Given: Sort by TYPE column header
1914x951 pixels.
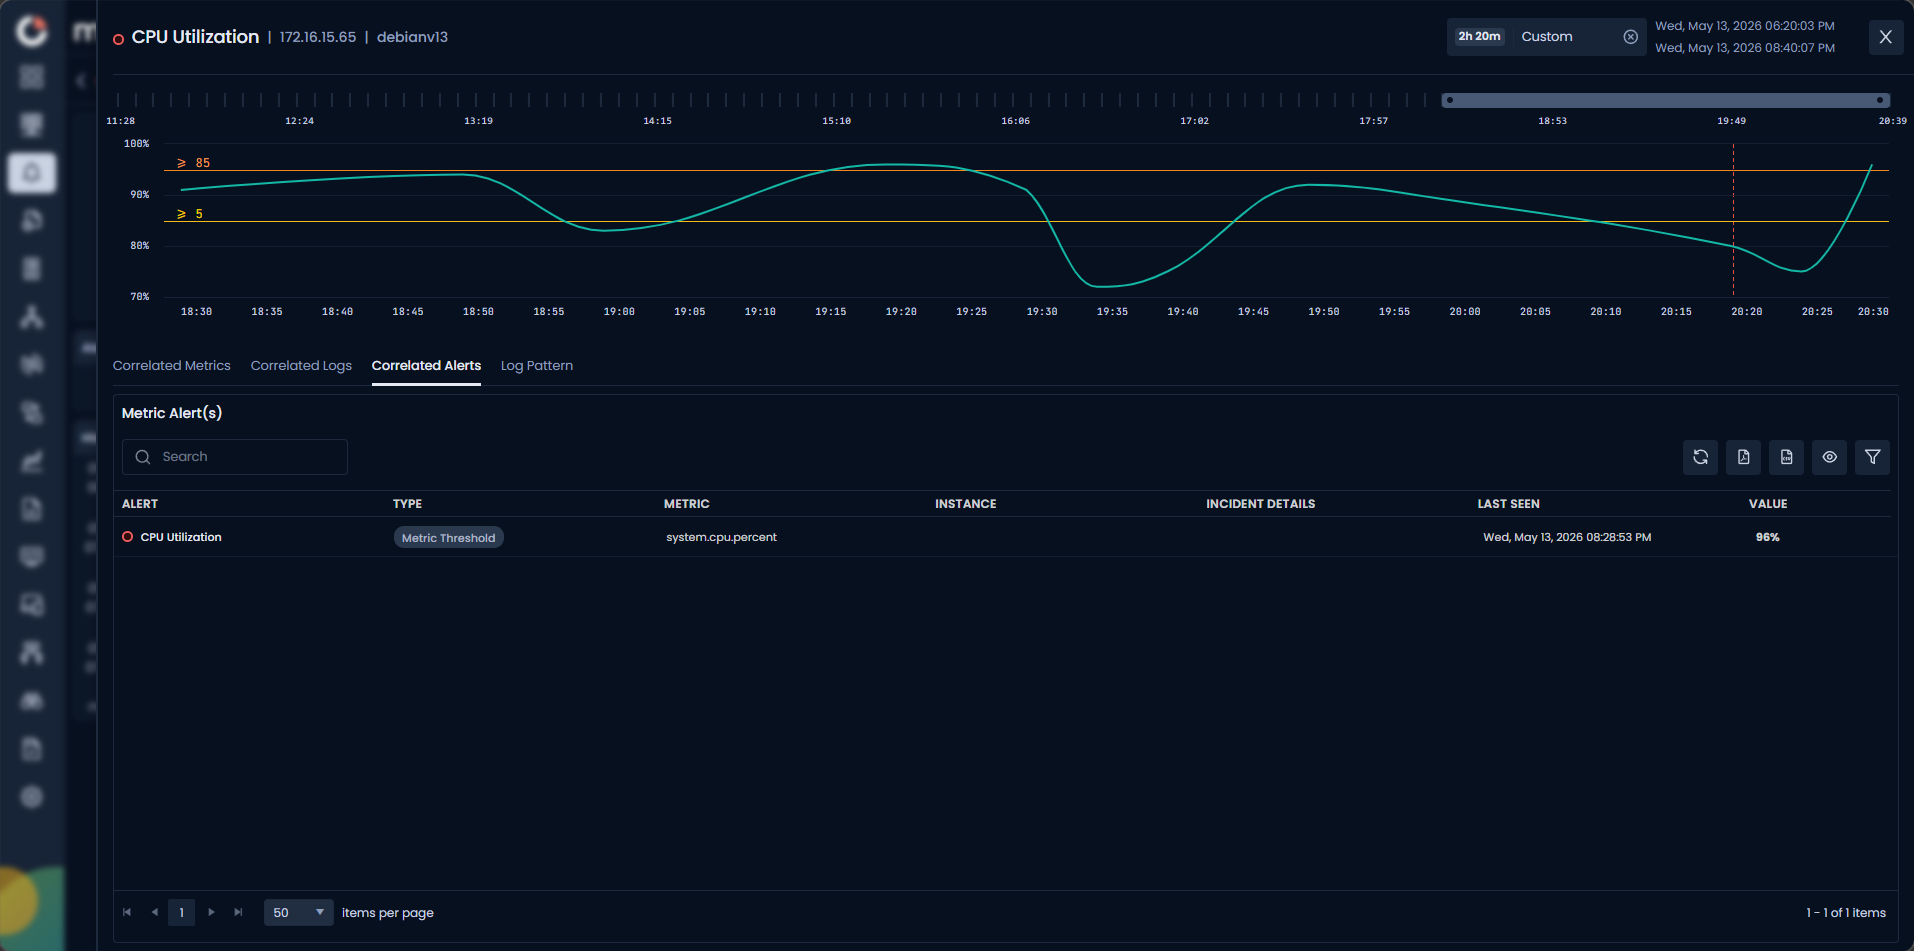Looking at the screenshot, I should click(407, 504).
